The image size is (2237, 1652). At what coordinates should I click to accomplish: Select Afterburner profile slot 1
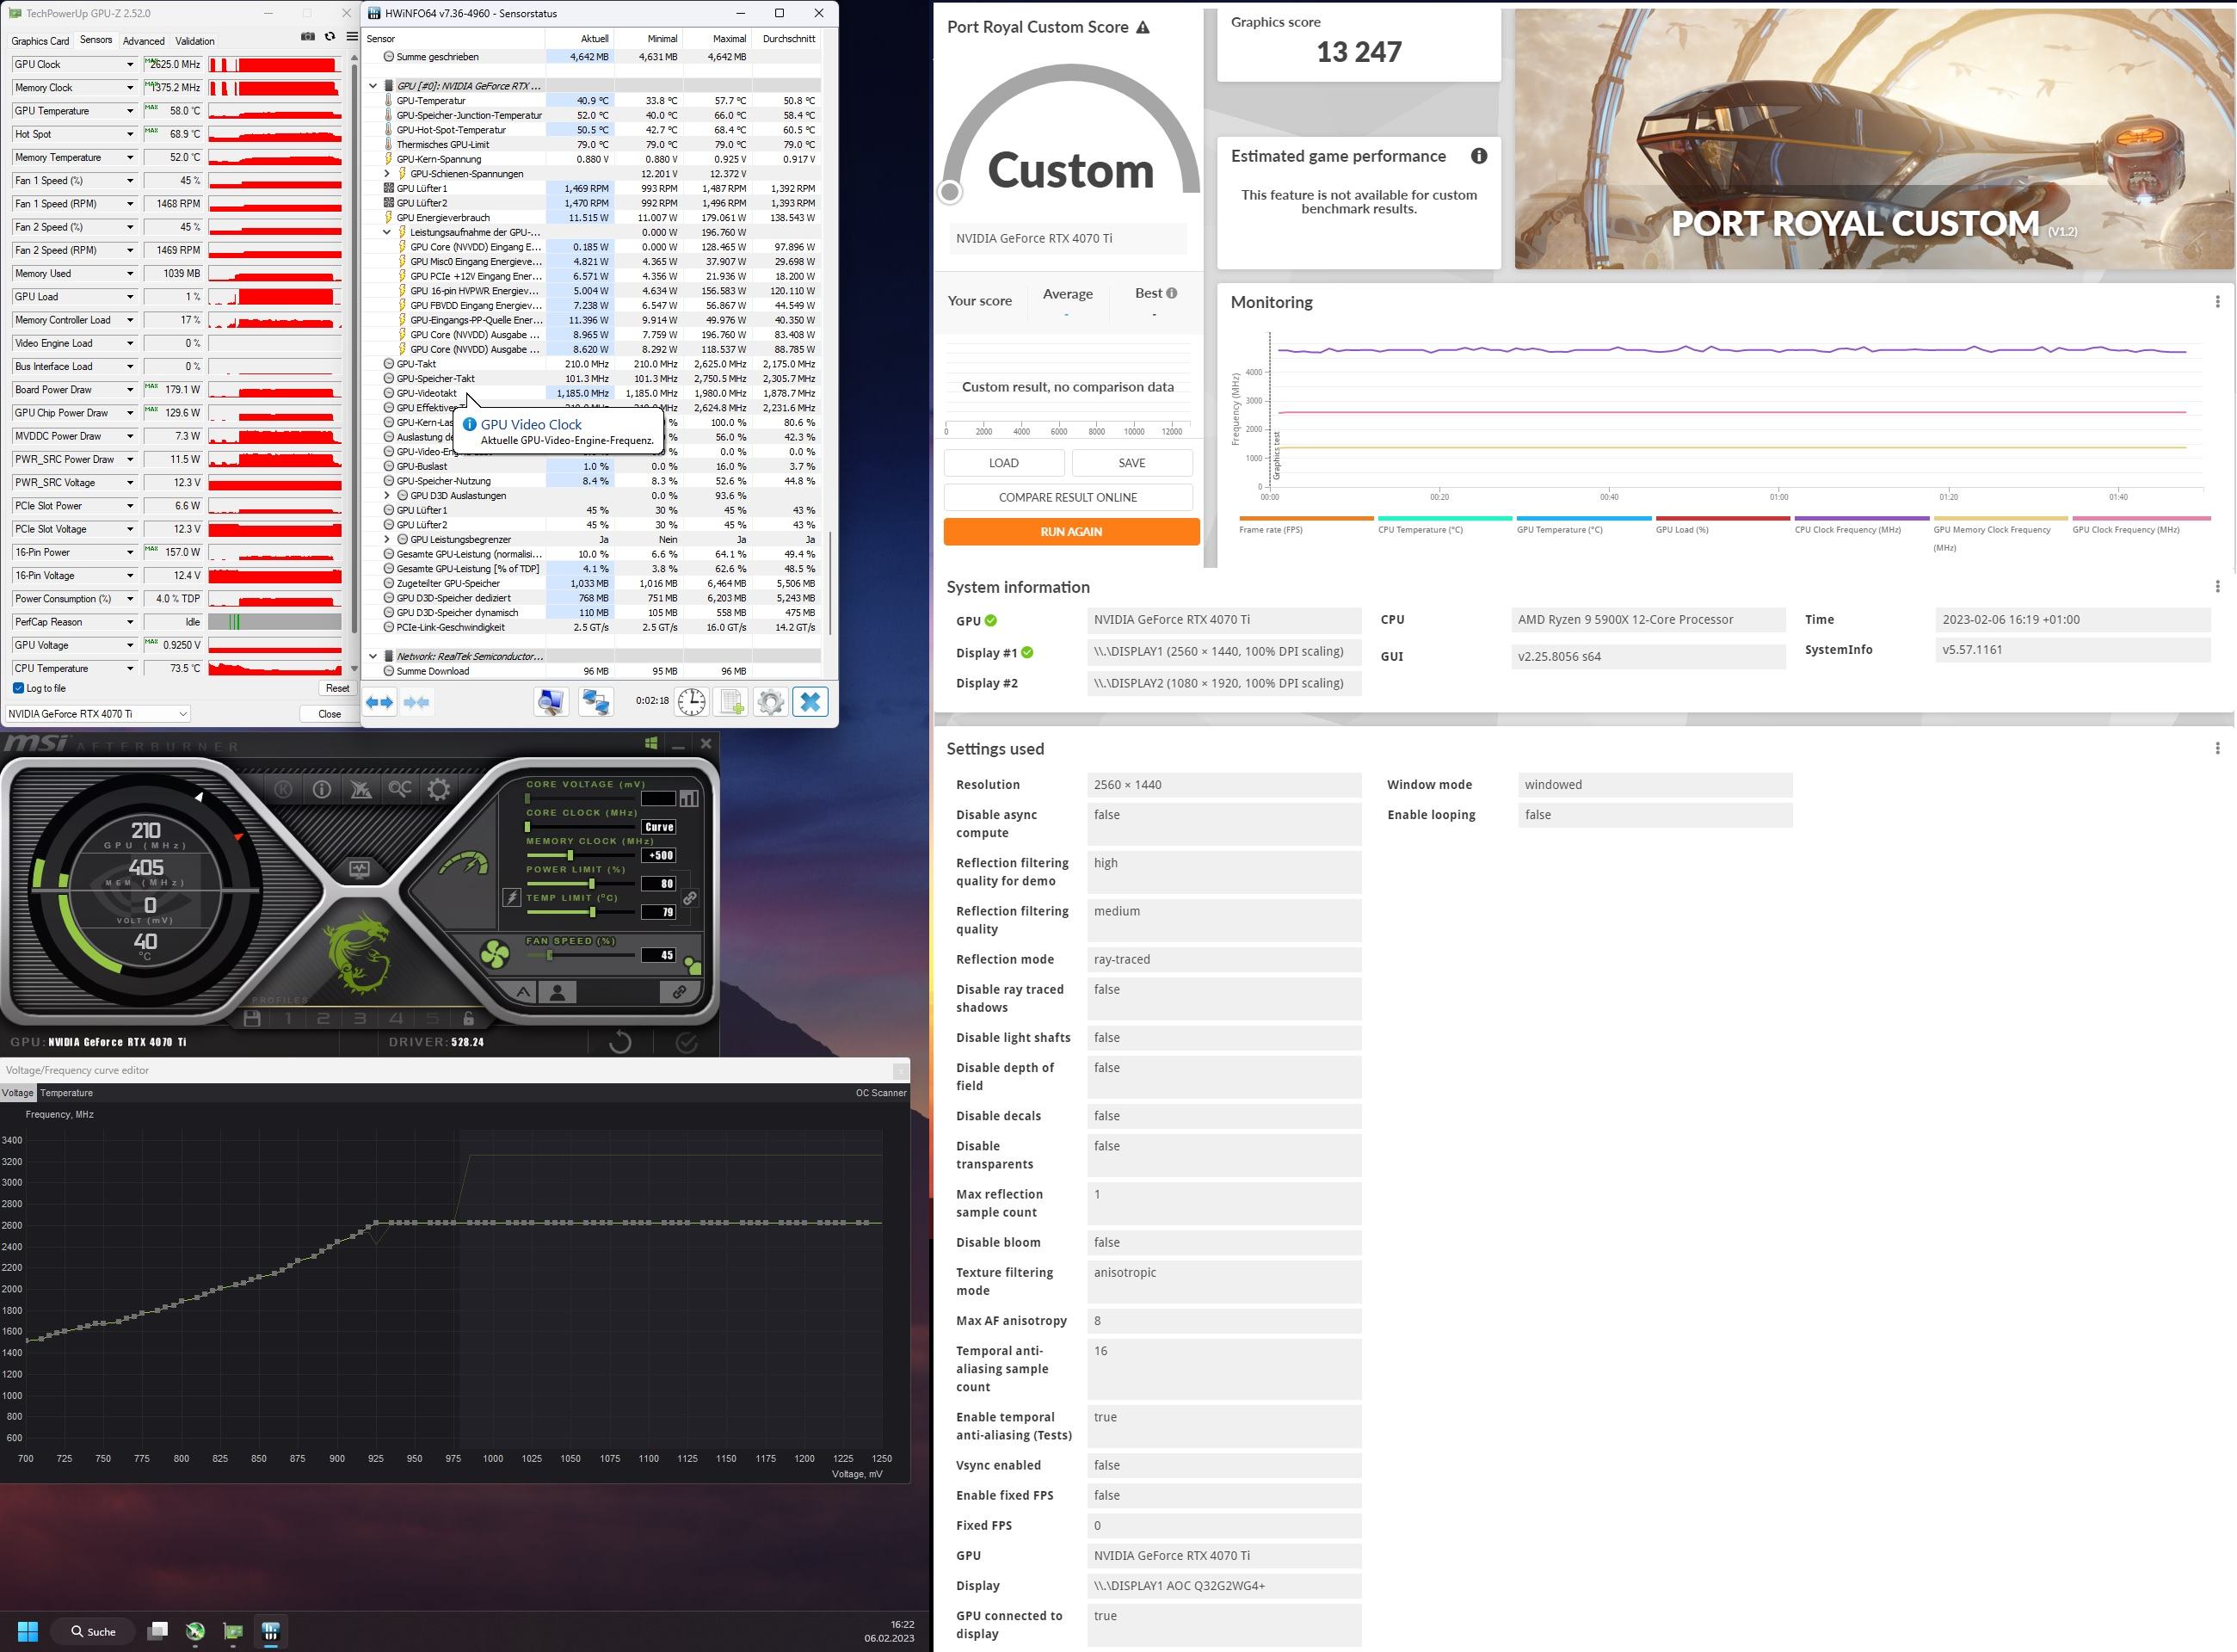click(289, 1019)
